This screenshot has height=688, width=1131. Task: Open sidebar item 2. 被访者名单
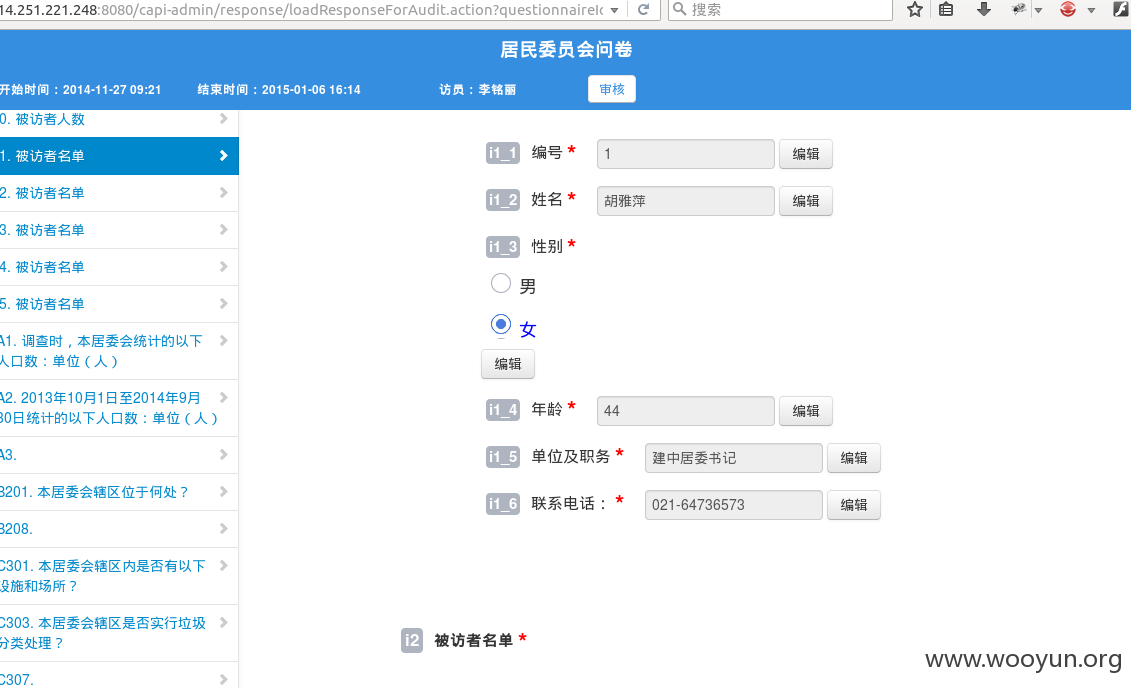point(119,193)
